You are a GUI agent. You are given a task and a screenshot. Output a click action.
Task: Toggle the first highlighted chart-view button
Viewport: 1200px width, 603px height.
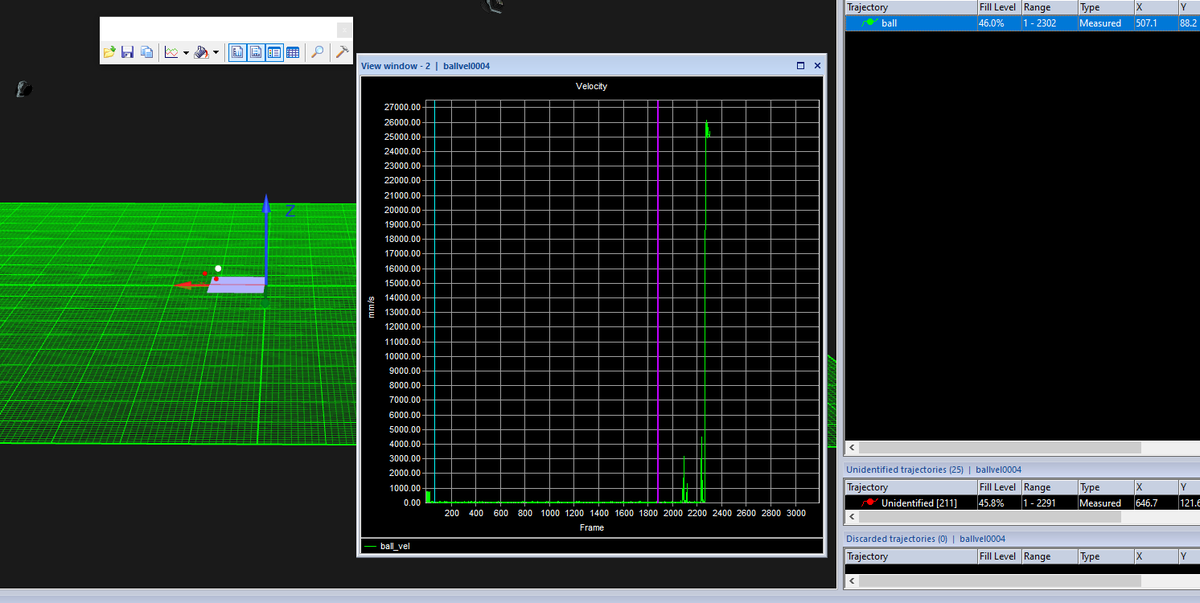237,52
